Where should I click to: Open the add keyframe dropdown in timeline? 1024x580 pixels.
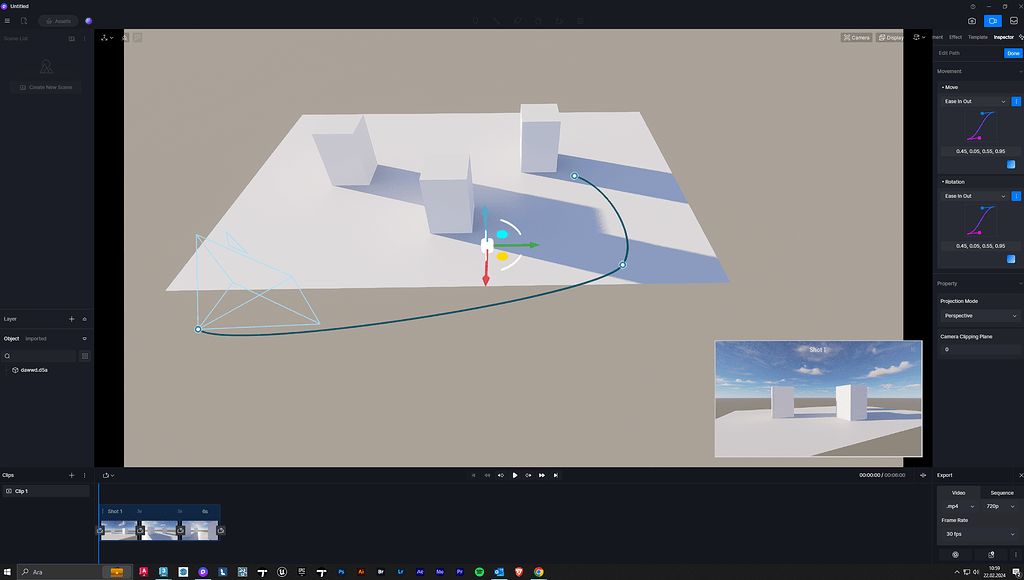click(x=108, y=475)
